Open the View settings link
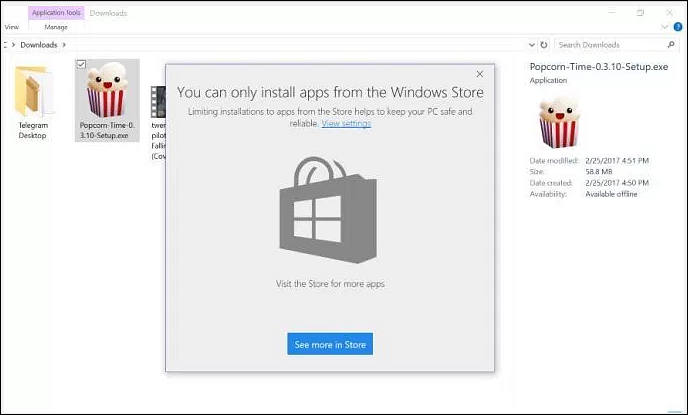 coord(346,123)
